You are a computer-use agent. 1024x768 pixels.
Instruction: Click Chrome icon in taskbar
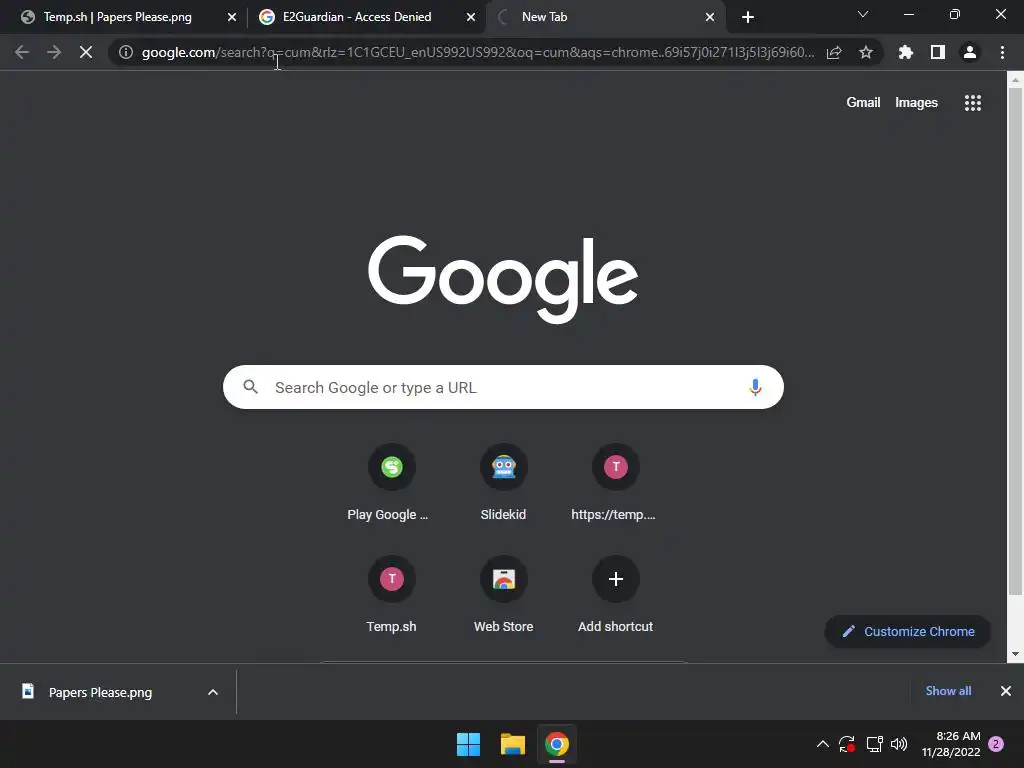pos(557,744)
